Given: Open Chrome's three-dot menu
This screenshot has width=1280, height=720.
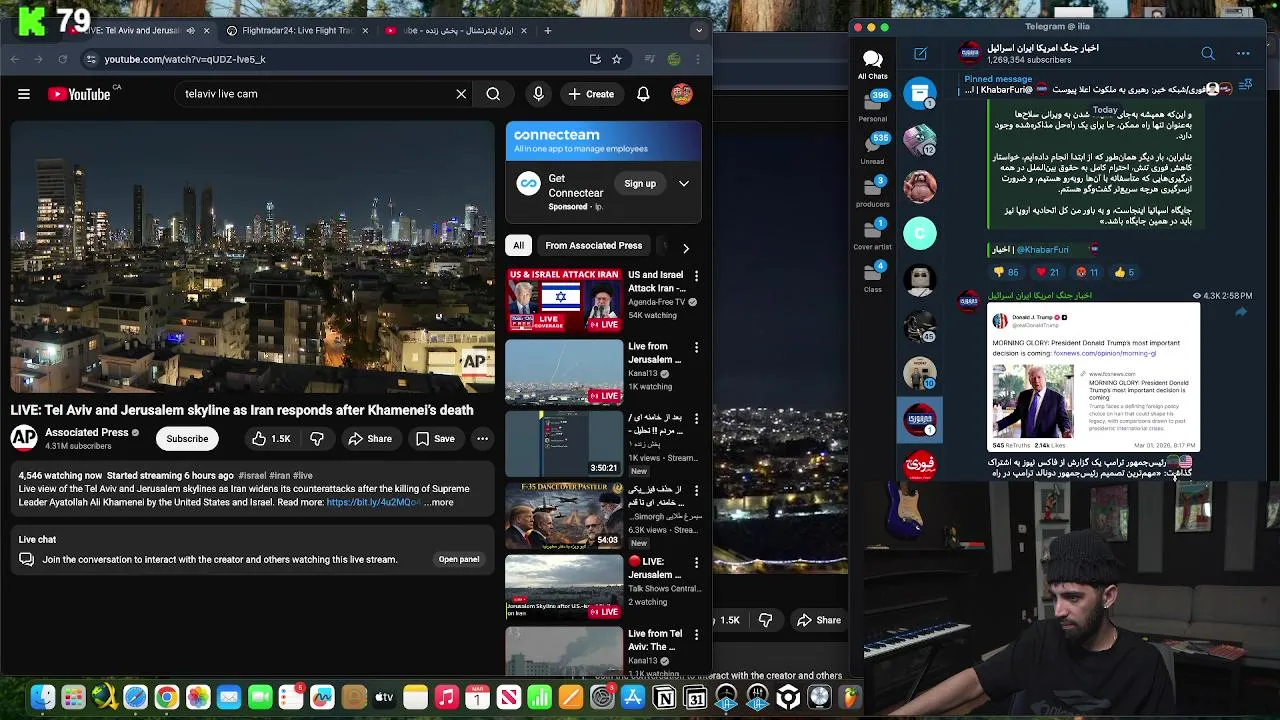Looking at the screenshot, I should coord(698,59).
